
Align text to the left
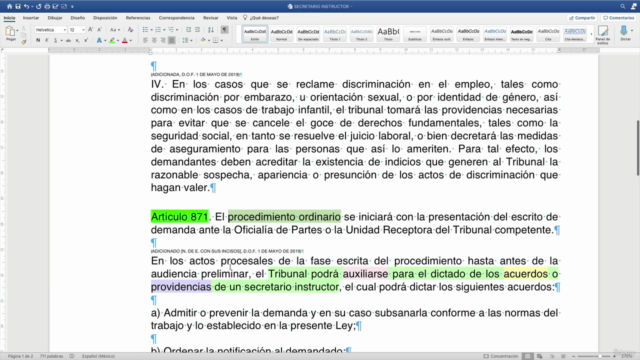point(146,40)
